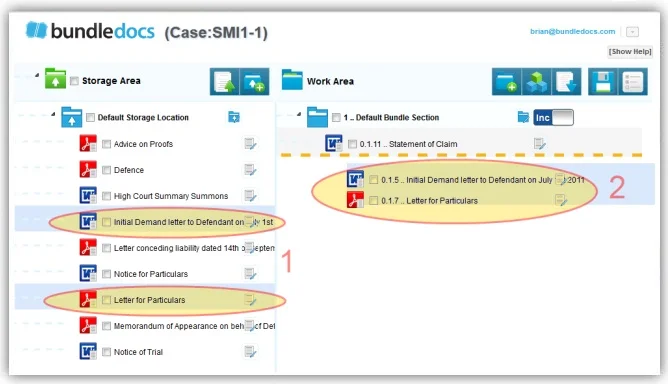Screen dimensions: 668x385
Task: Click the blue Work Area folder icon
Action: [x=292, y=80]
